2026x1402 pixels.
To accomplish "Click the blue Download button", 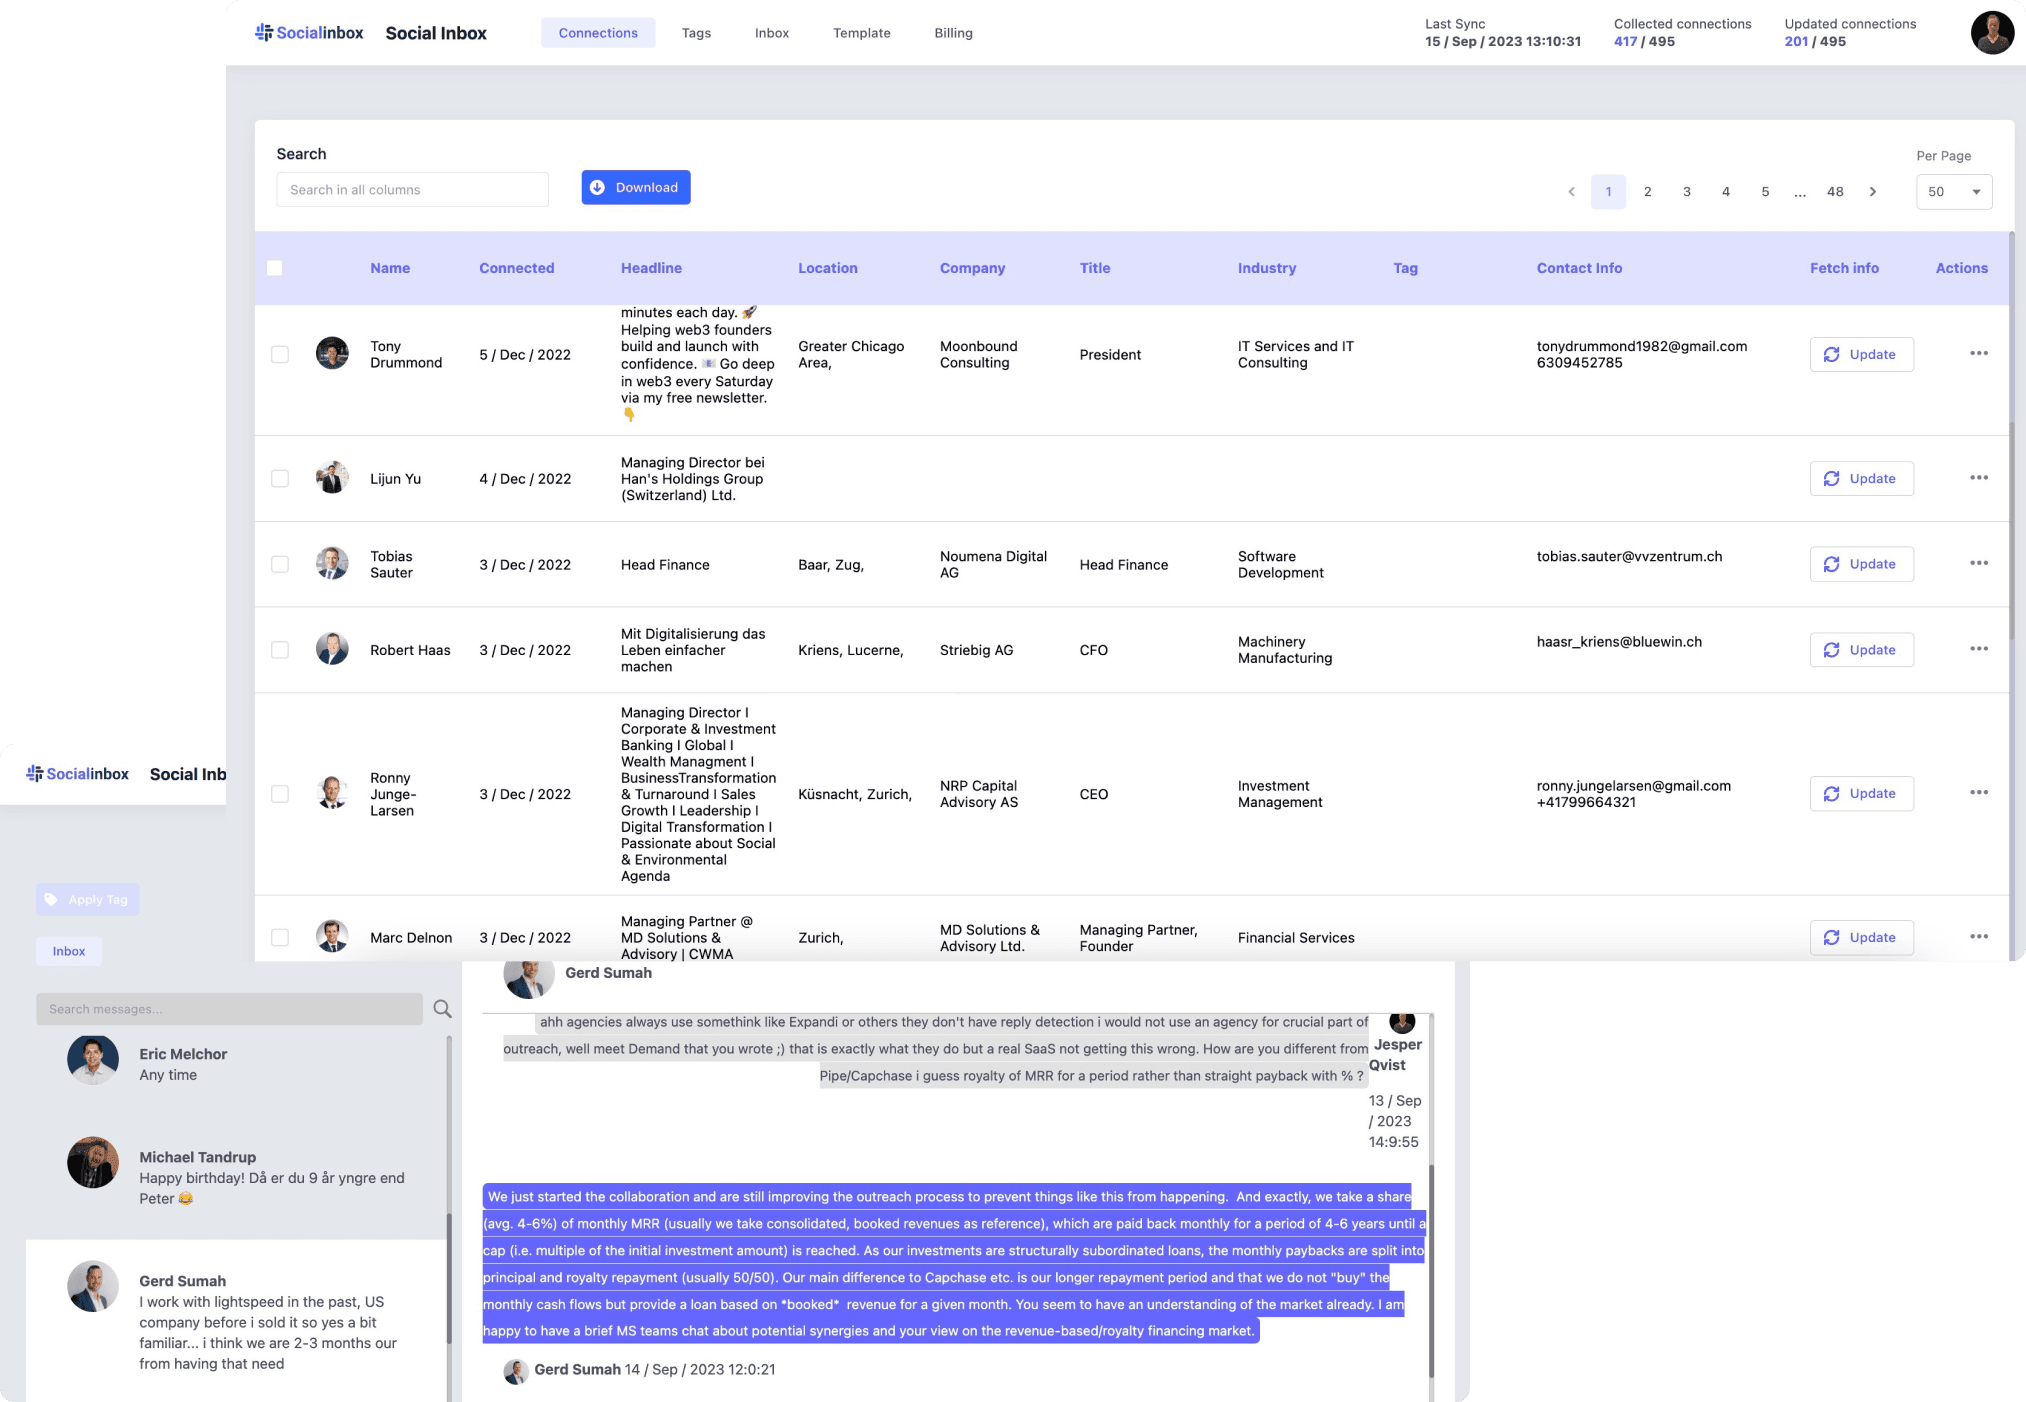I will pyautogui.click(x=636, y=188).
